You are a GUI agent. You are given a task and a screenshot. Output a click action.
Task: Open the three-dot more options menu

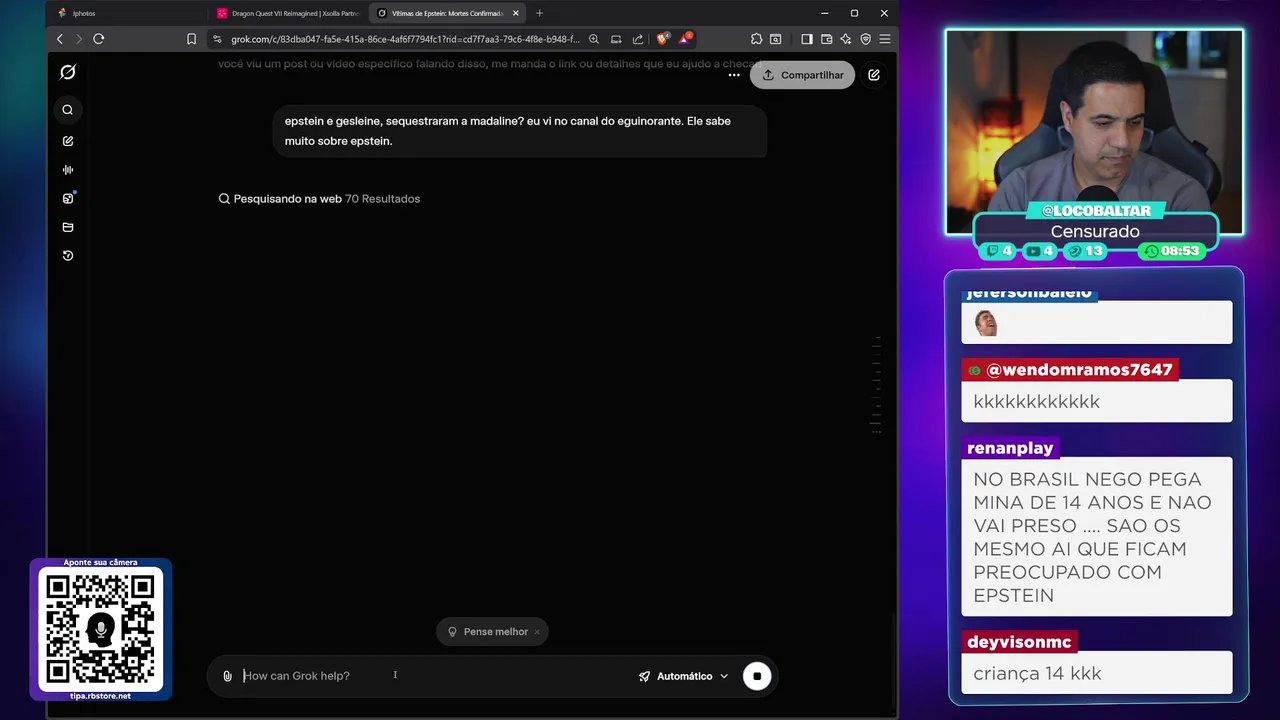[x=734, y=75]
